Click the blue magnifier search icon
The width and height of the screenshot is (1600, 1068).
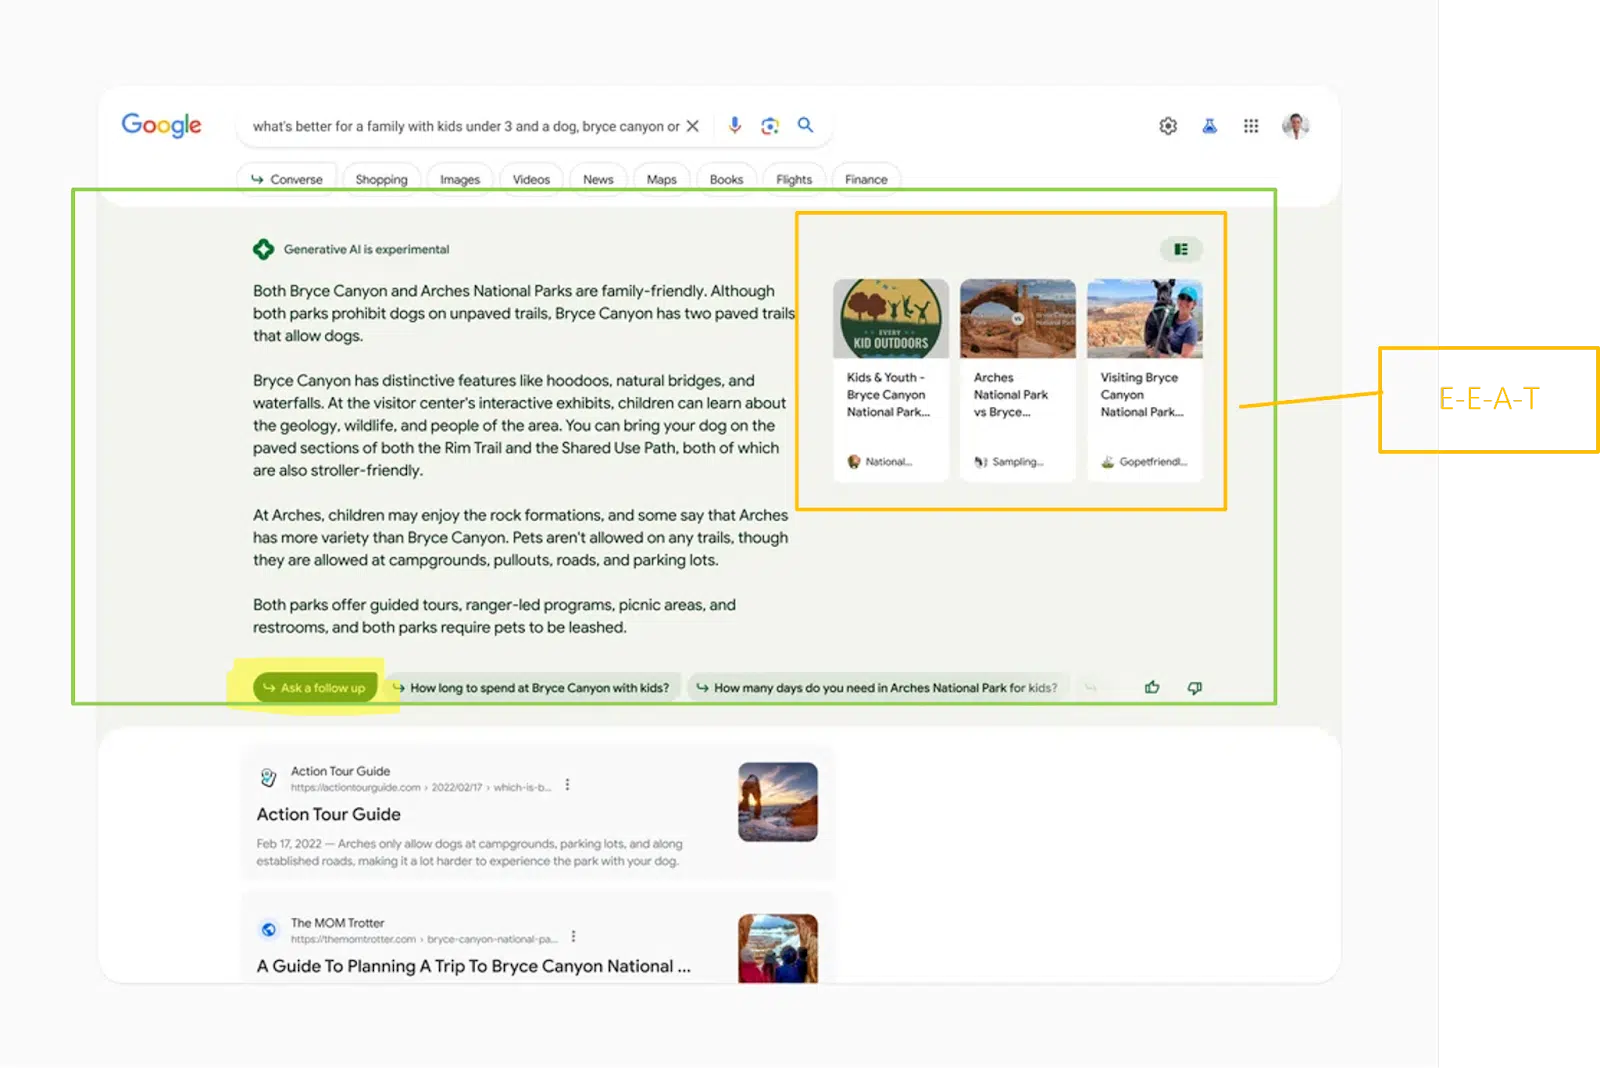click(805, 125)
